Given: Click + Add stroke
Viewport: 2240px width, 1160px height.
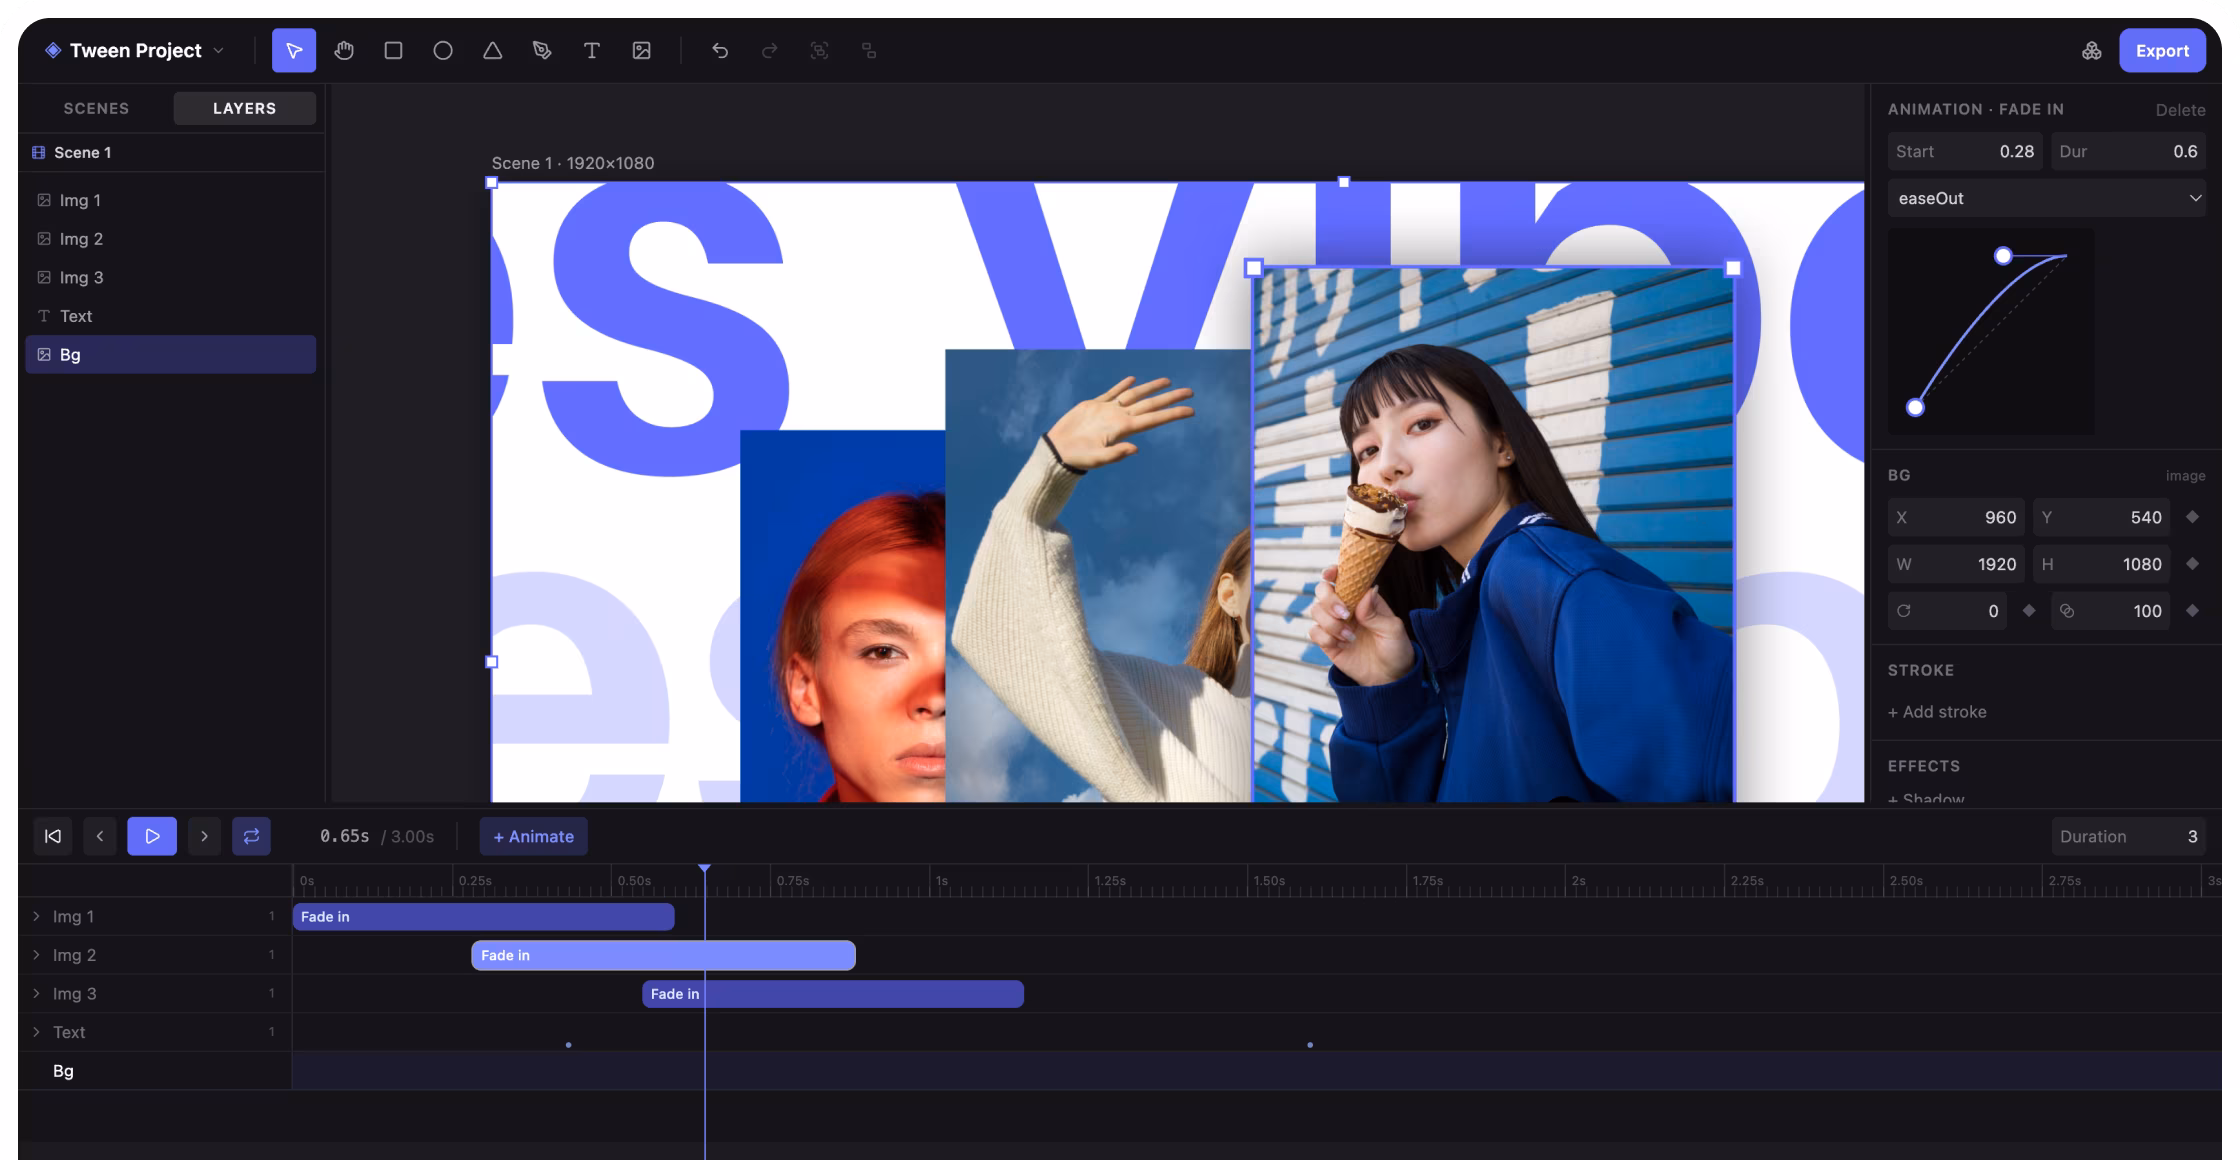Looking at the screenshot, I should 1937,712.
